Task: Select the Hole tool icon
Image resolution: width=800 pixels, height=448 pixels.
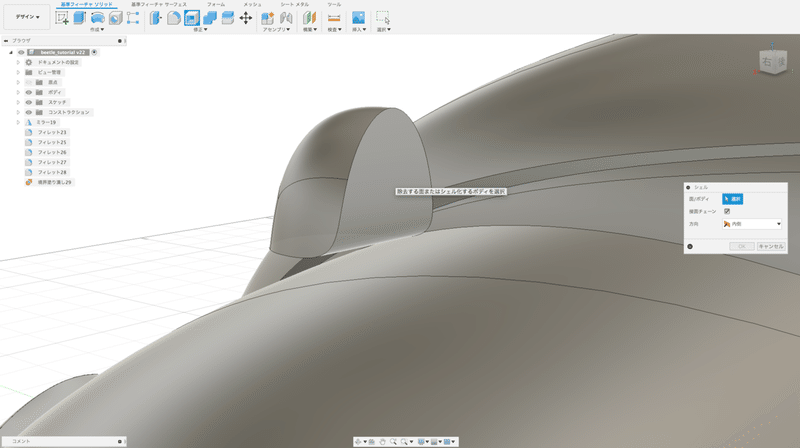Action: coord(116,18)
